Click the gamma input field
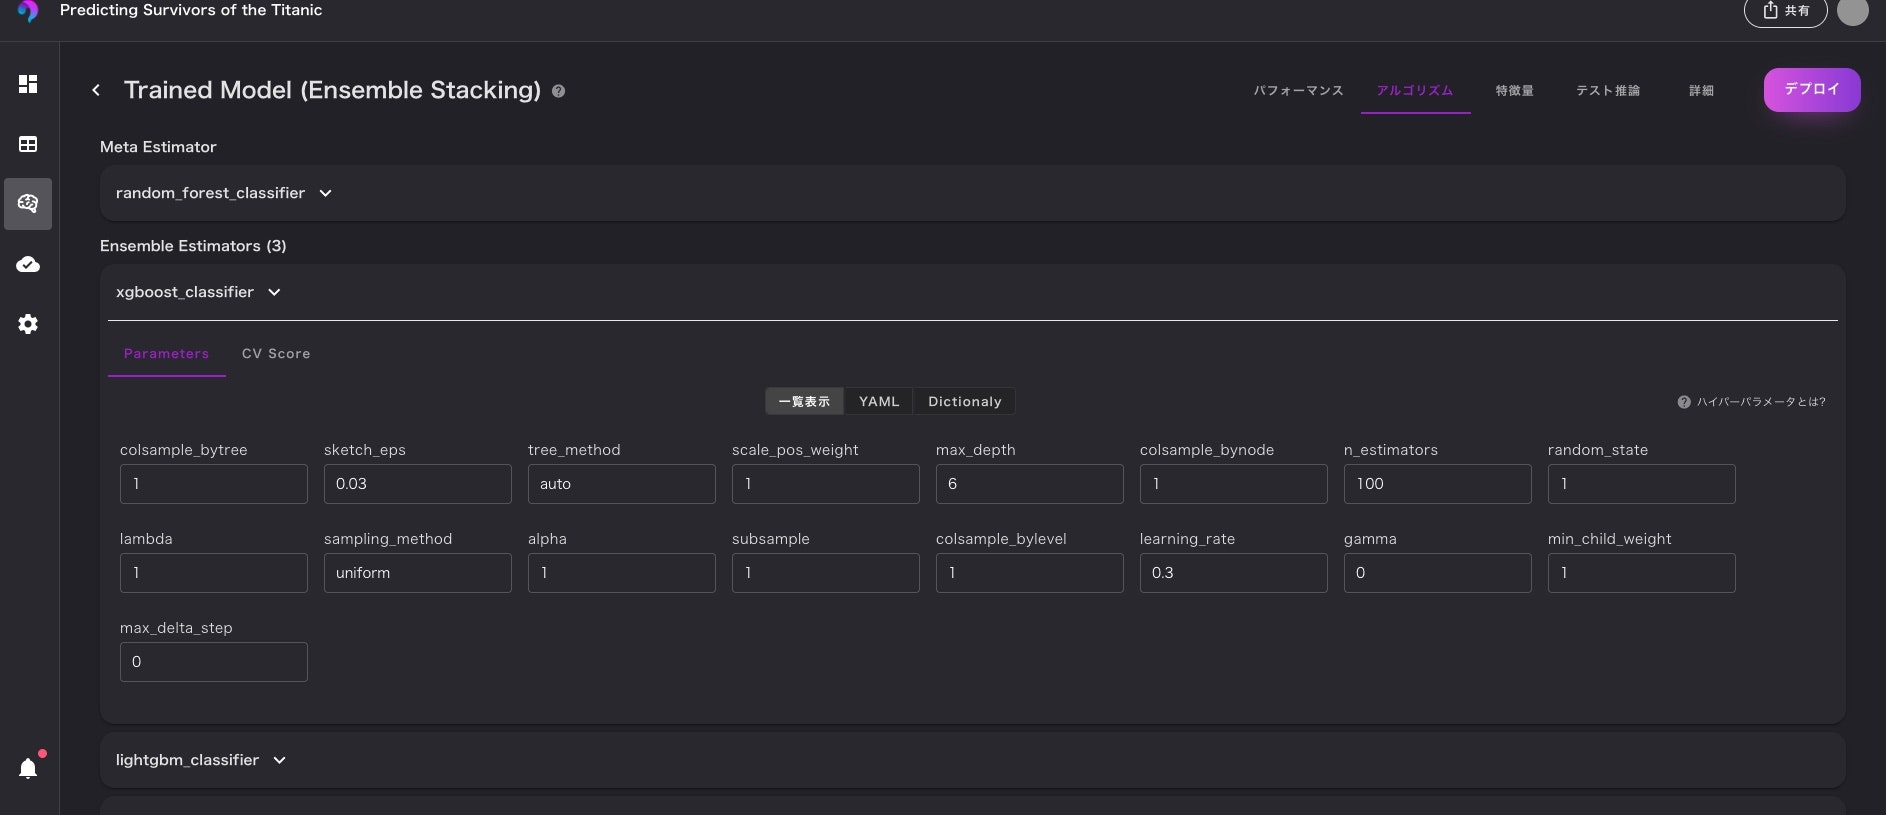 pos(1438,573)
